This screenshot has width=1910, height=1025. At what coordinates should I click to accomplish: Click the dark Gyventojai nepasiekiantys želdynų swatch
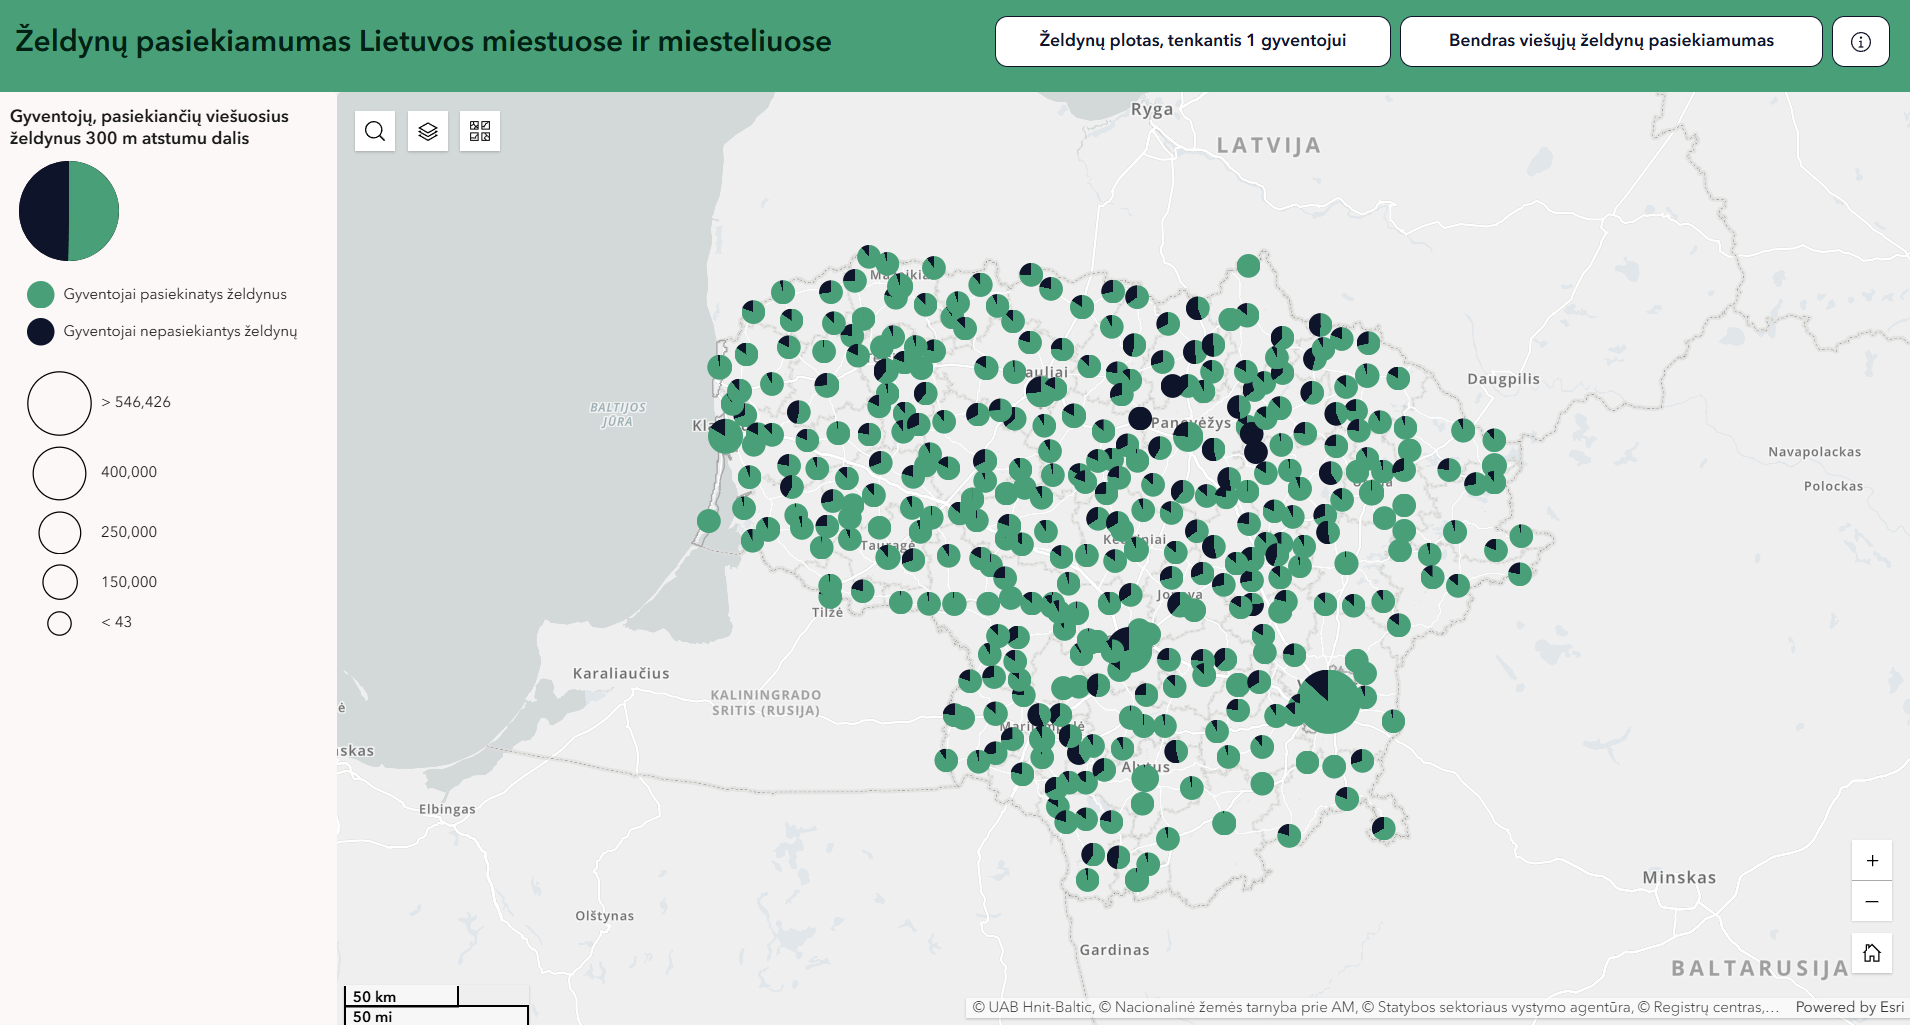pos(41,331)
